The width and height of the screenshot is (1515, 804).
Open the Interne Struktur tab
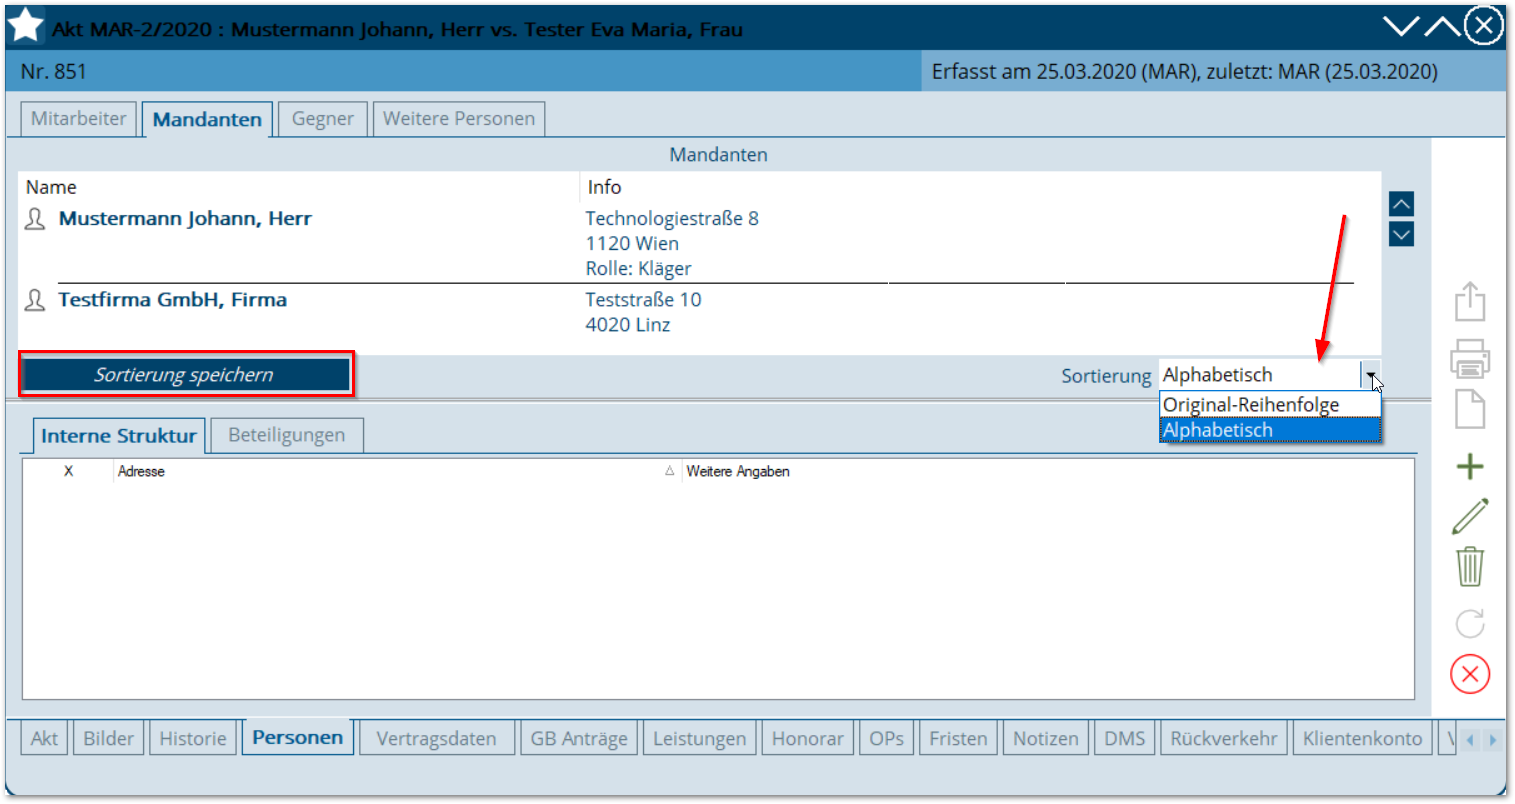[119, 436]
